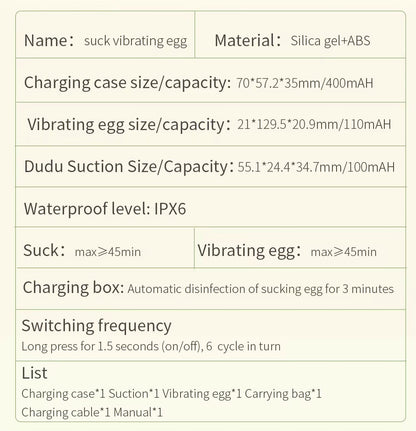This screenshot has height=431, width=416.
Task: Click the Name label
Action: (x=49, y=41)
